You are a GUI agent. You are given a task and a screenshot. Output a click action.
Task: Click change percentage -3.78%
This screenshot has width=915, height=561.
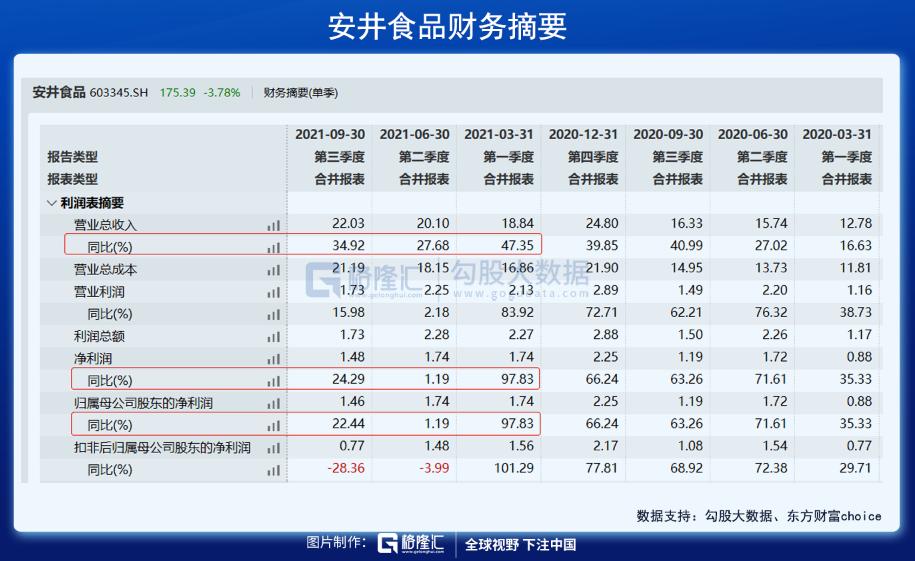click(222, 92)
